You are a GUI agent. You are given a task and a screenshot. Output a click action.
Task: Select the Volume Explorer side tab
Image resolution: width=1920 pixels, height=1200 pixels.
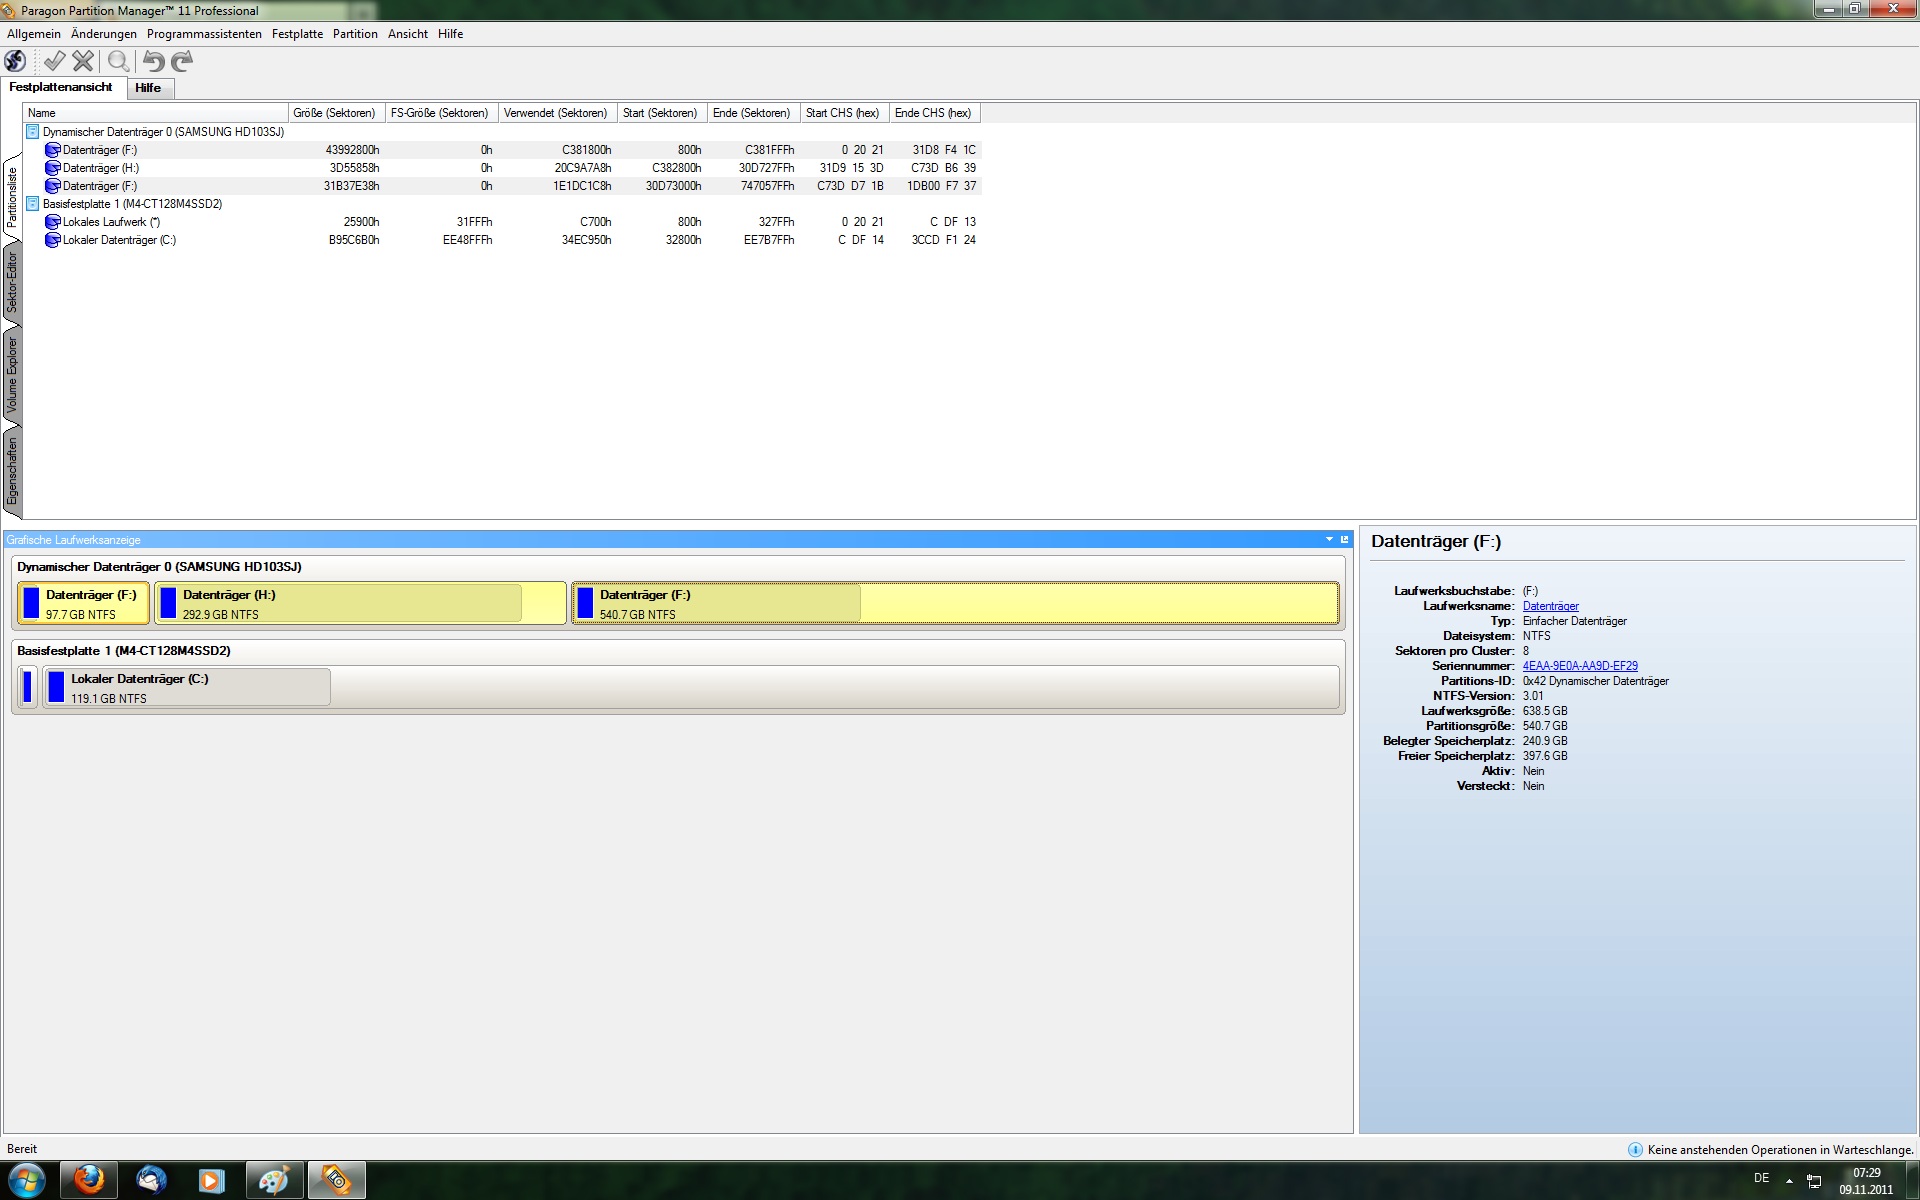12,375
